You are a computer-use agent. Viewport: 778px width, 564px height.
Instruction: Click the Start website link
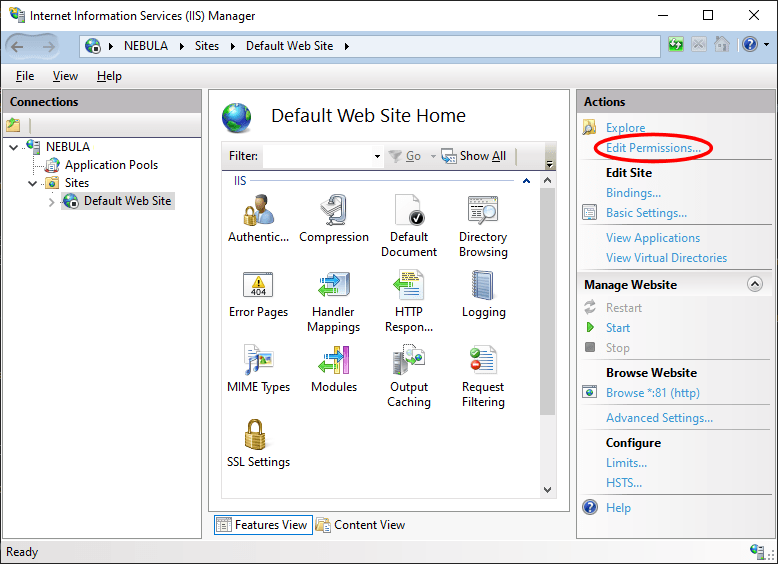(618, 328)
